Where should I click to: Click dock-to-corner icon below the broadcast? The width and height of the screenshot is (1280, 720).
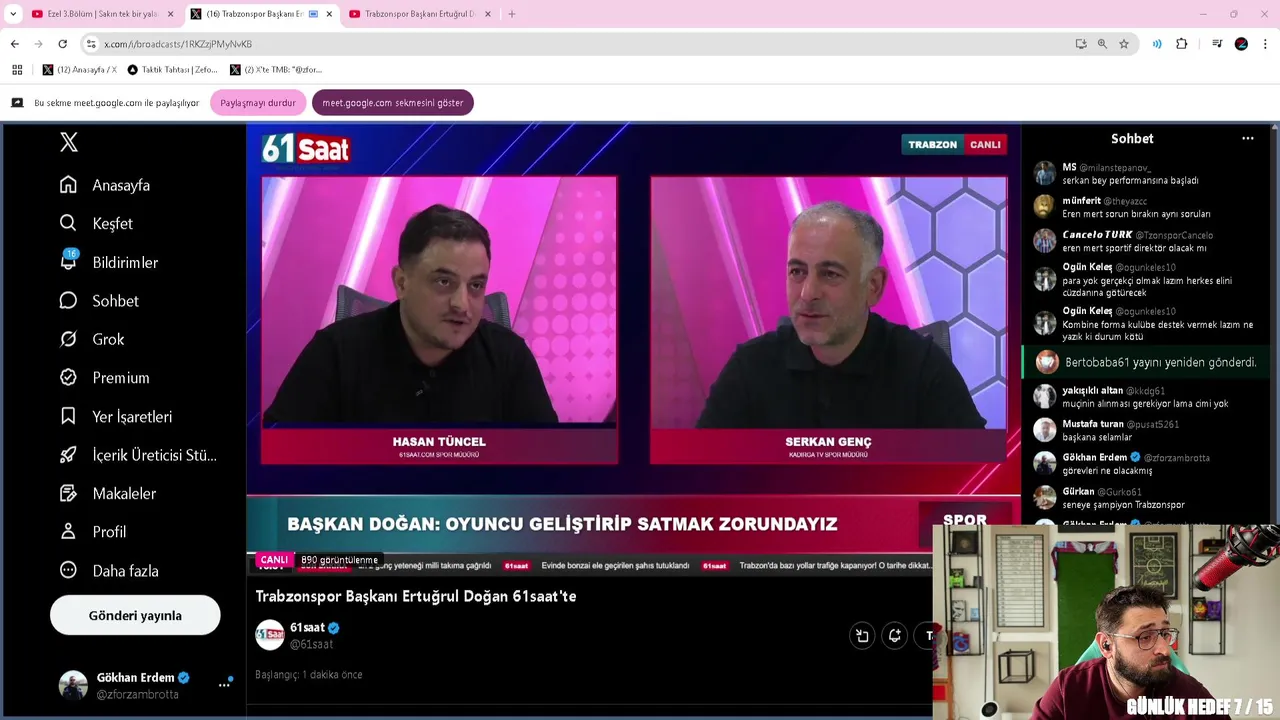coord(862,635)
